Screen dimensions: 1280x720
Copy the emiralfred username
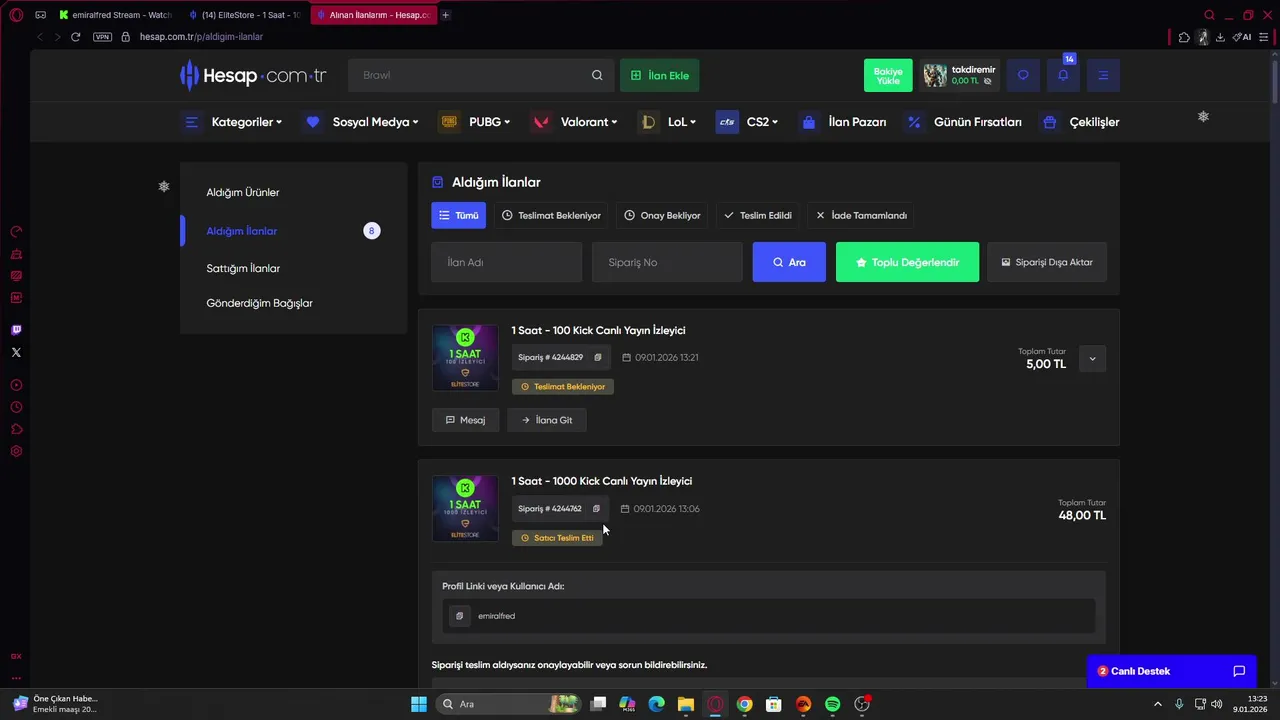(459, 616)
